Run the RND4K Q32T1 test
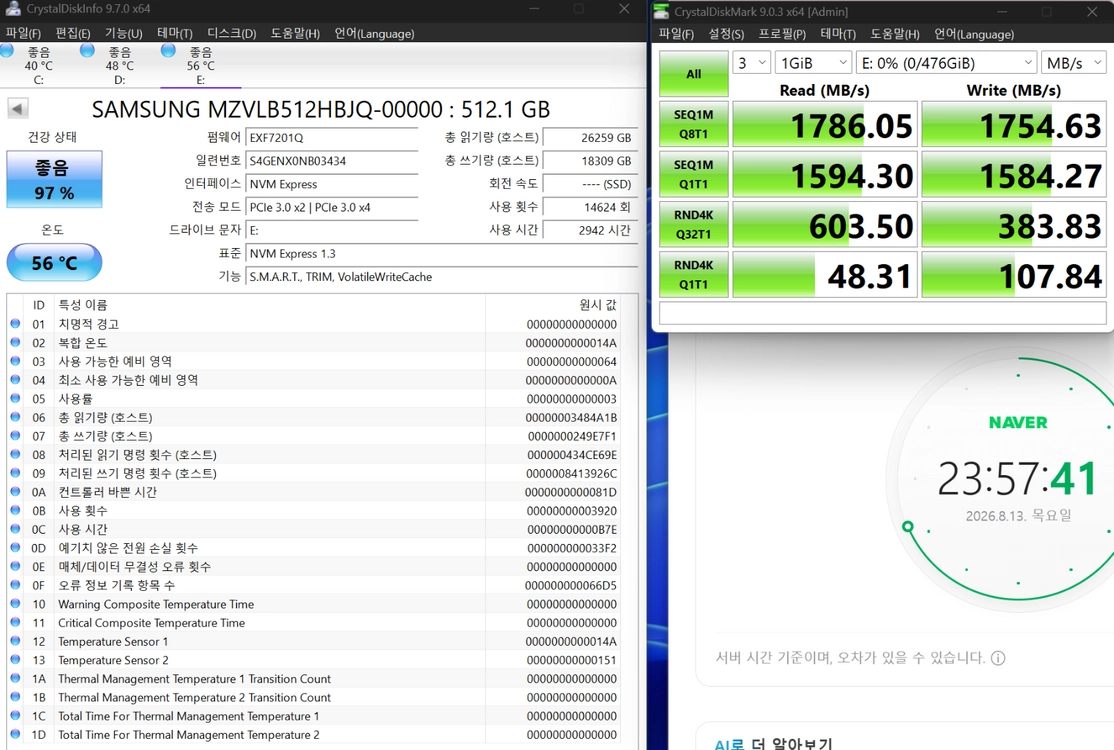This screenshot has height=750, width=1114. 693,224
